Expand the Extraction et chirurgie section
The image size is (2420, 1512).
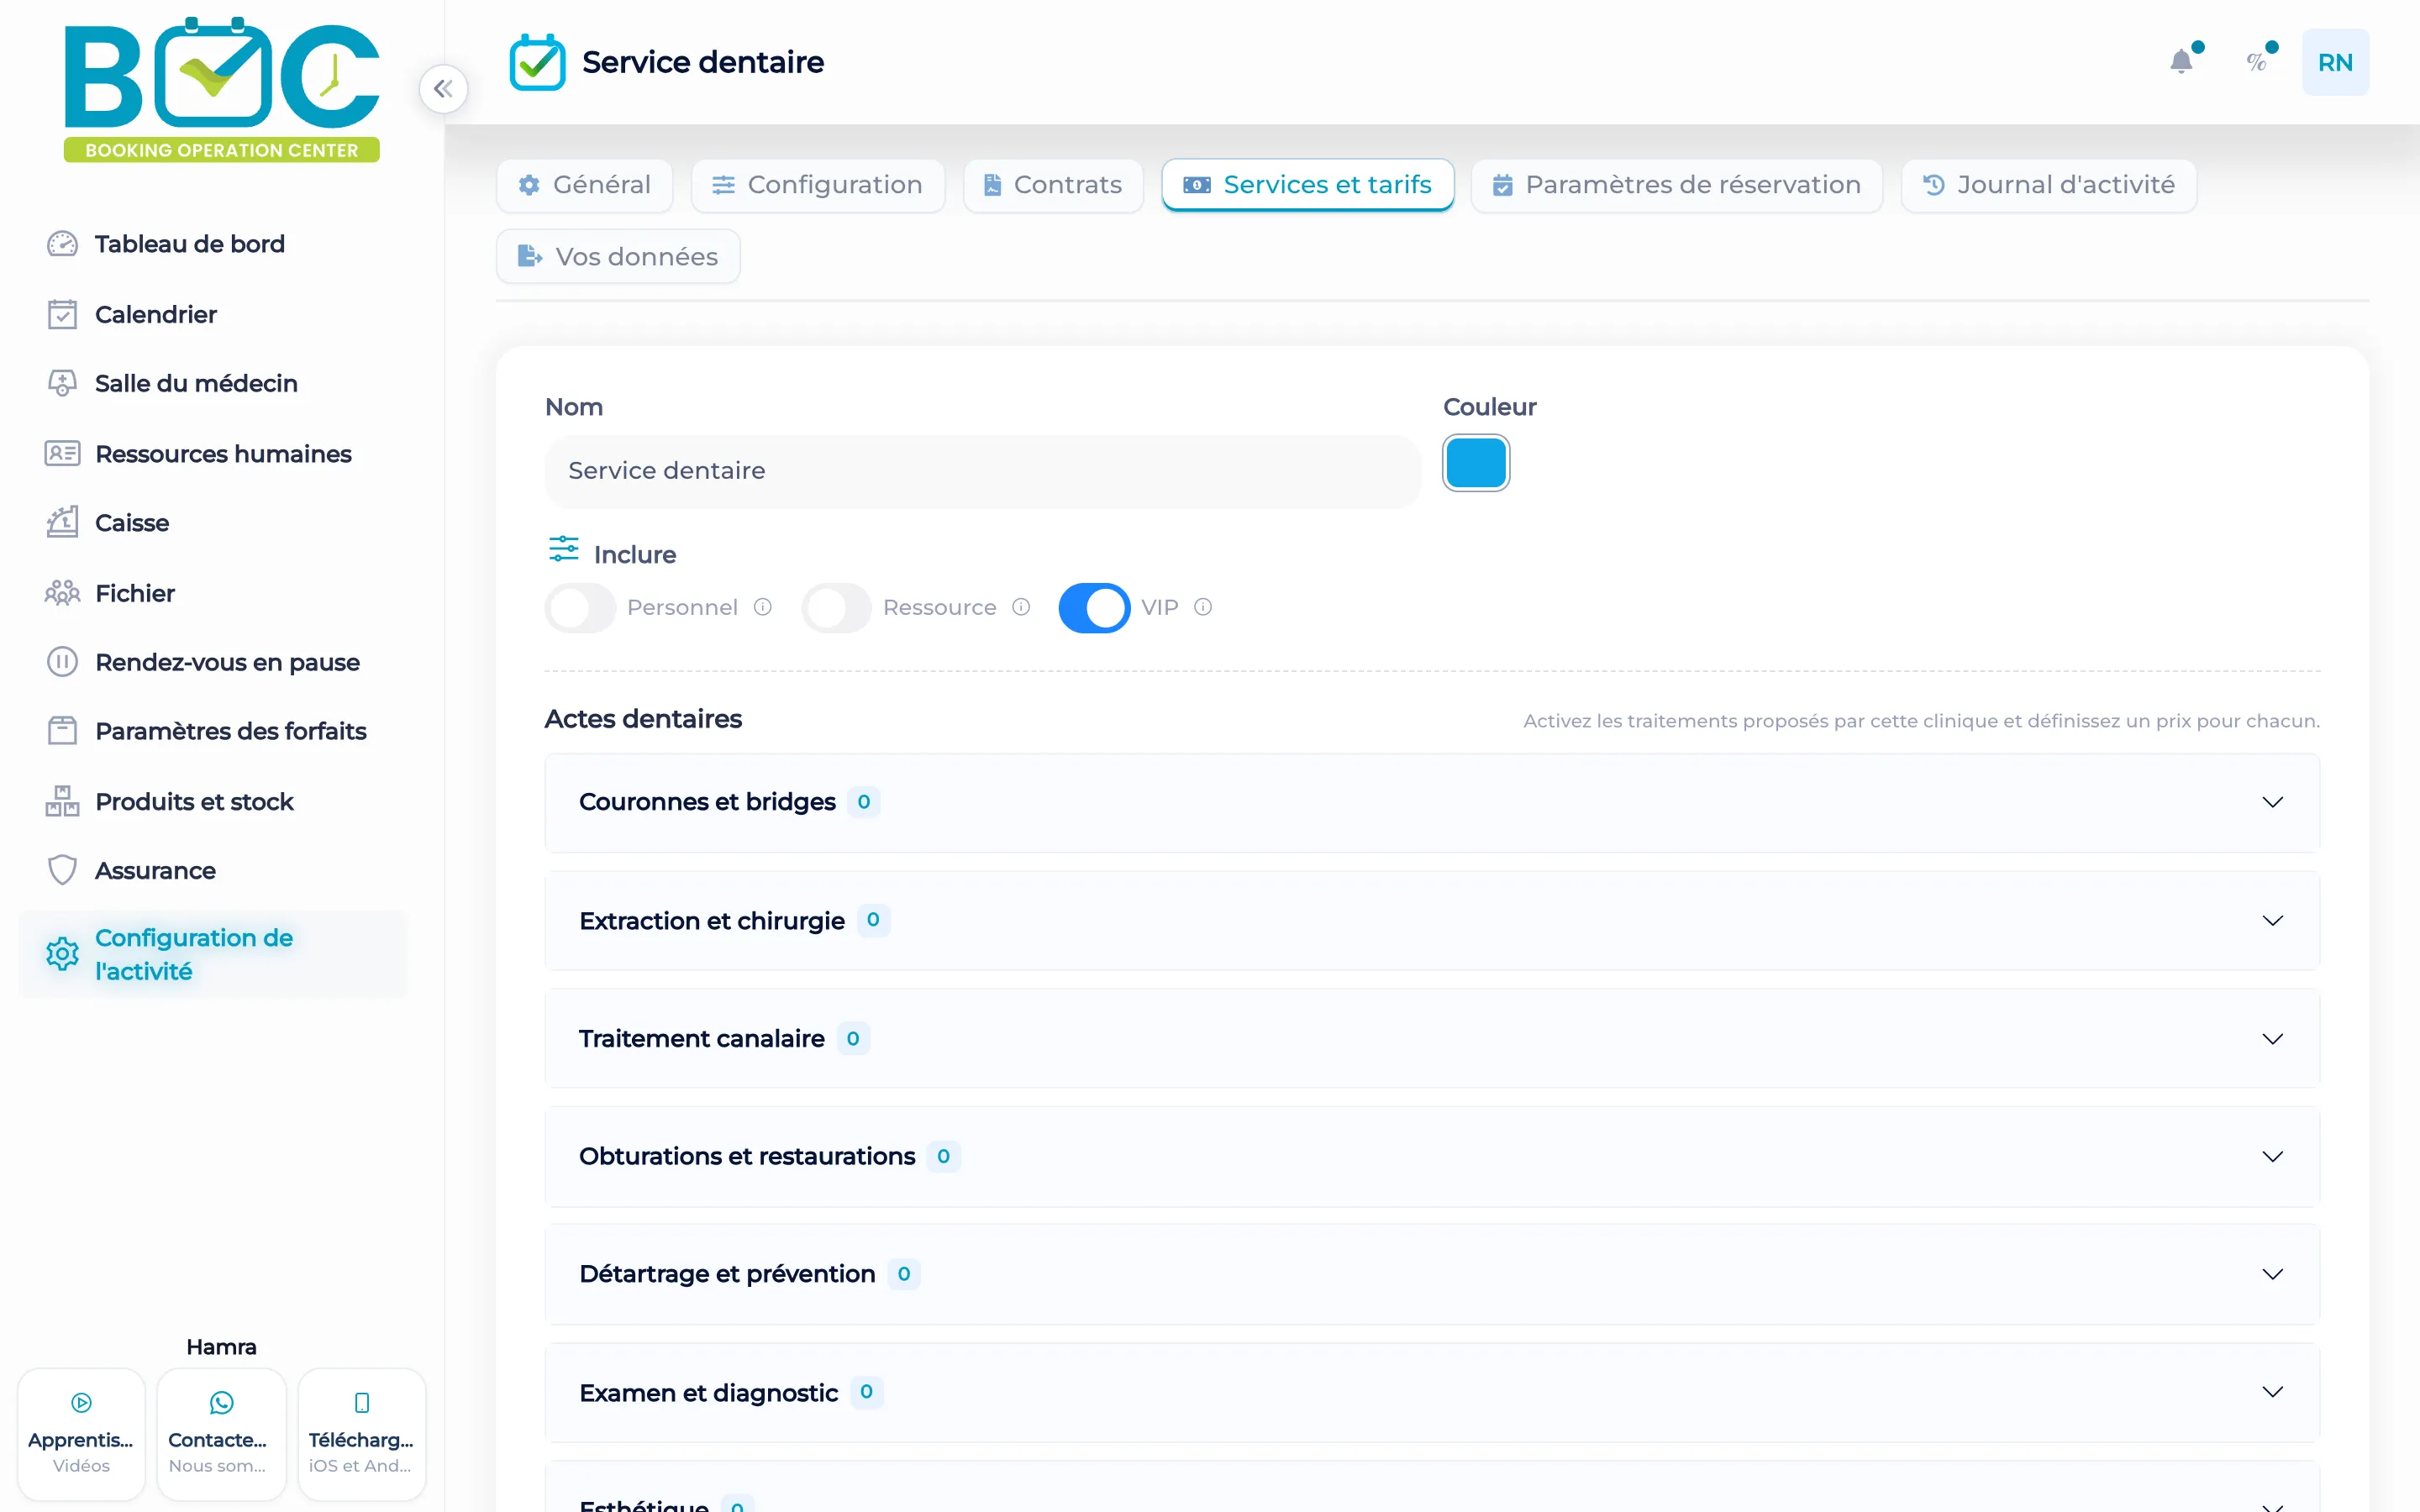click(1432, 920)
